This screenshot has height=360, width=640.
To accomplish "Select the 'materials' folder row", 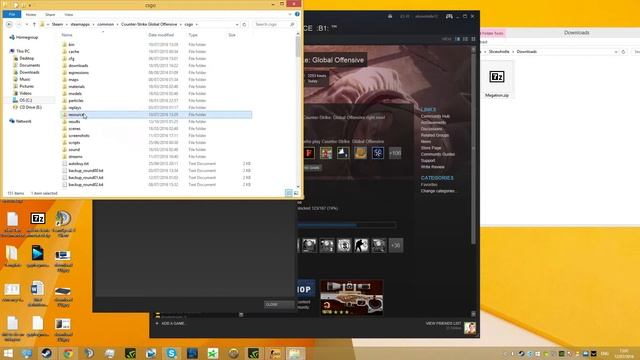I will [156, 87].
